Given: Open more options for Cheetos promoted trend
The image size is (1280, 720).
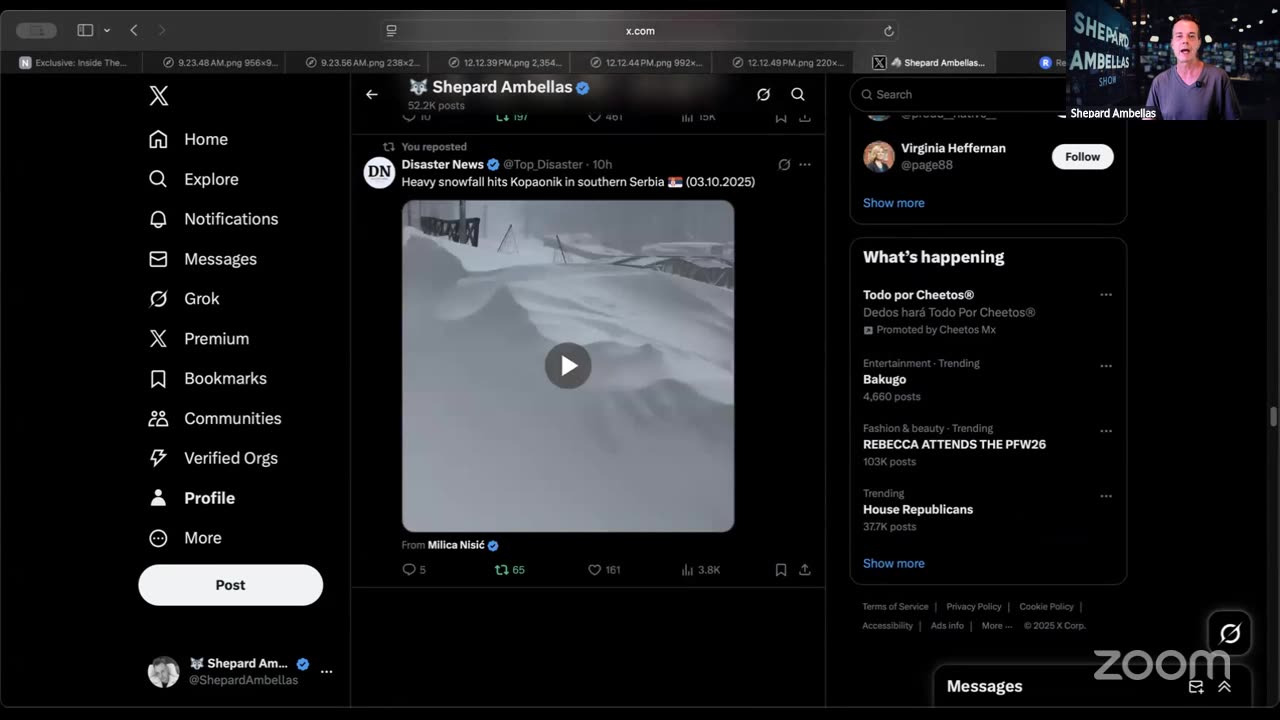Looking at the screenshot, I should coord(1106,295).
